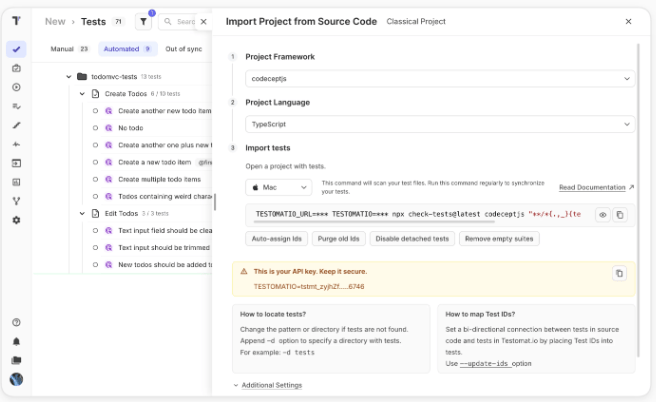Select the circle beside No todo
Screen dimensions: 656x402
(x=95, y=128)
